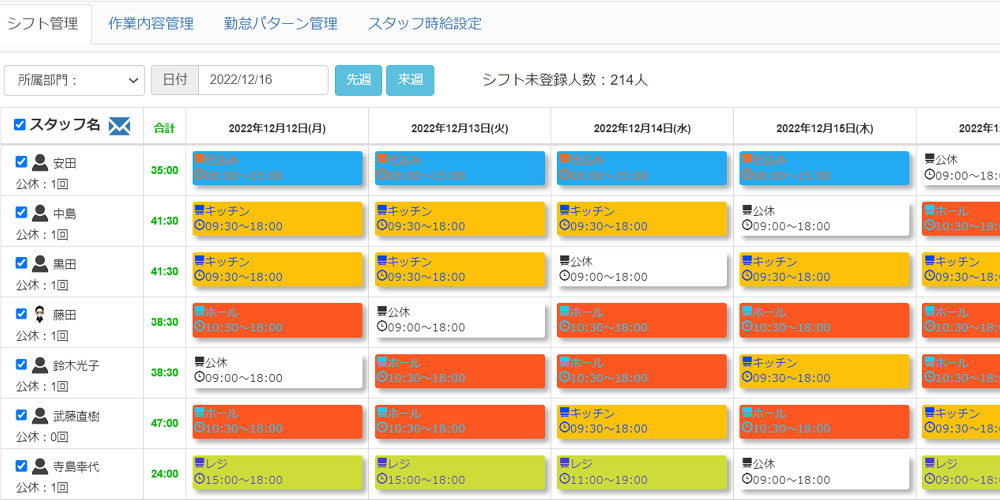Click task icon in 寺島幸代's Dec 15 公休 card
Image resolution: width=1000 pixels, height=500 pixels.
coord(746,463)
